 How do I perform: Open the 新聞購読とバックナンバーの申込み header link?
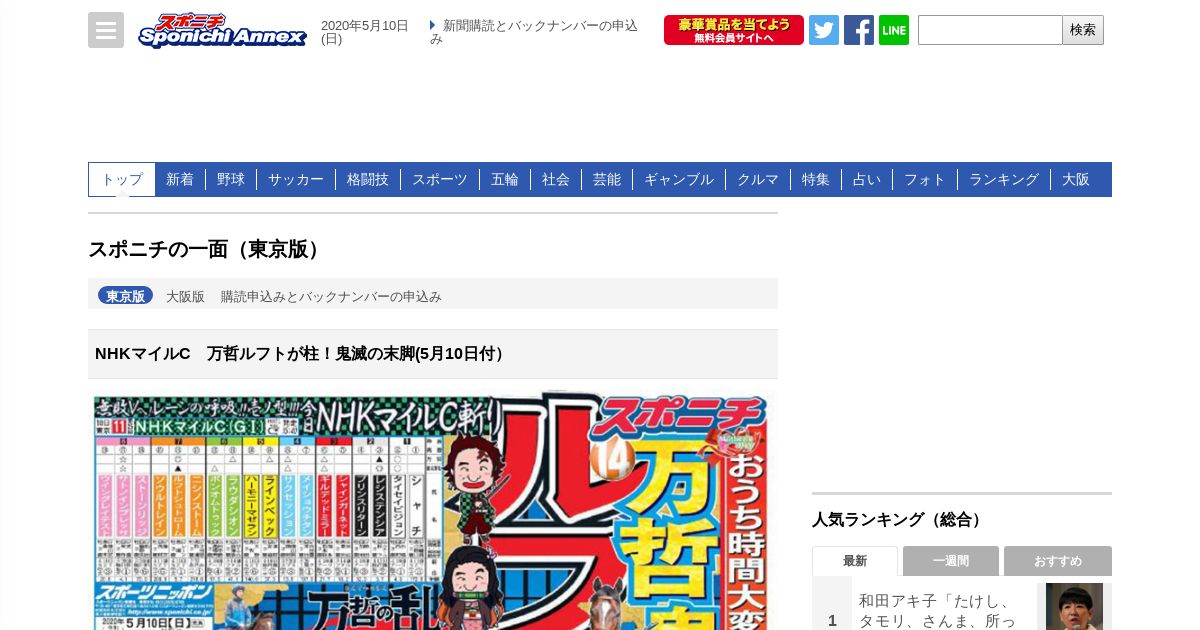[x=534, y=32]
